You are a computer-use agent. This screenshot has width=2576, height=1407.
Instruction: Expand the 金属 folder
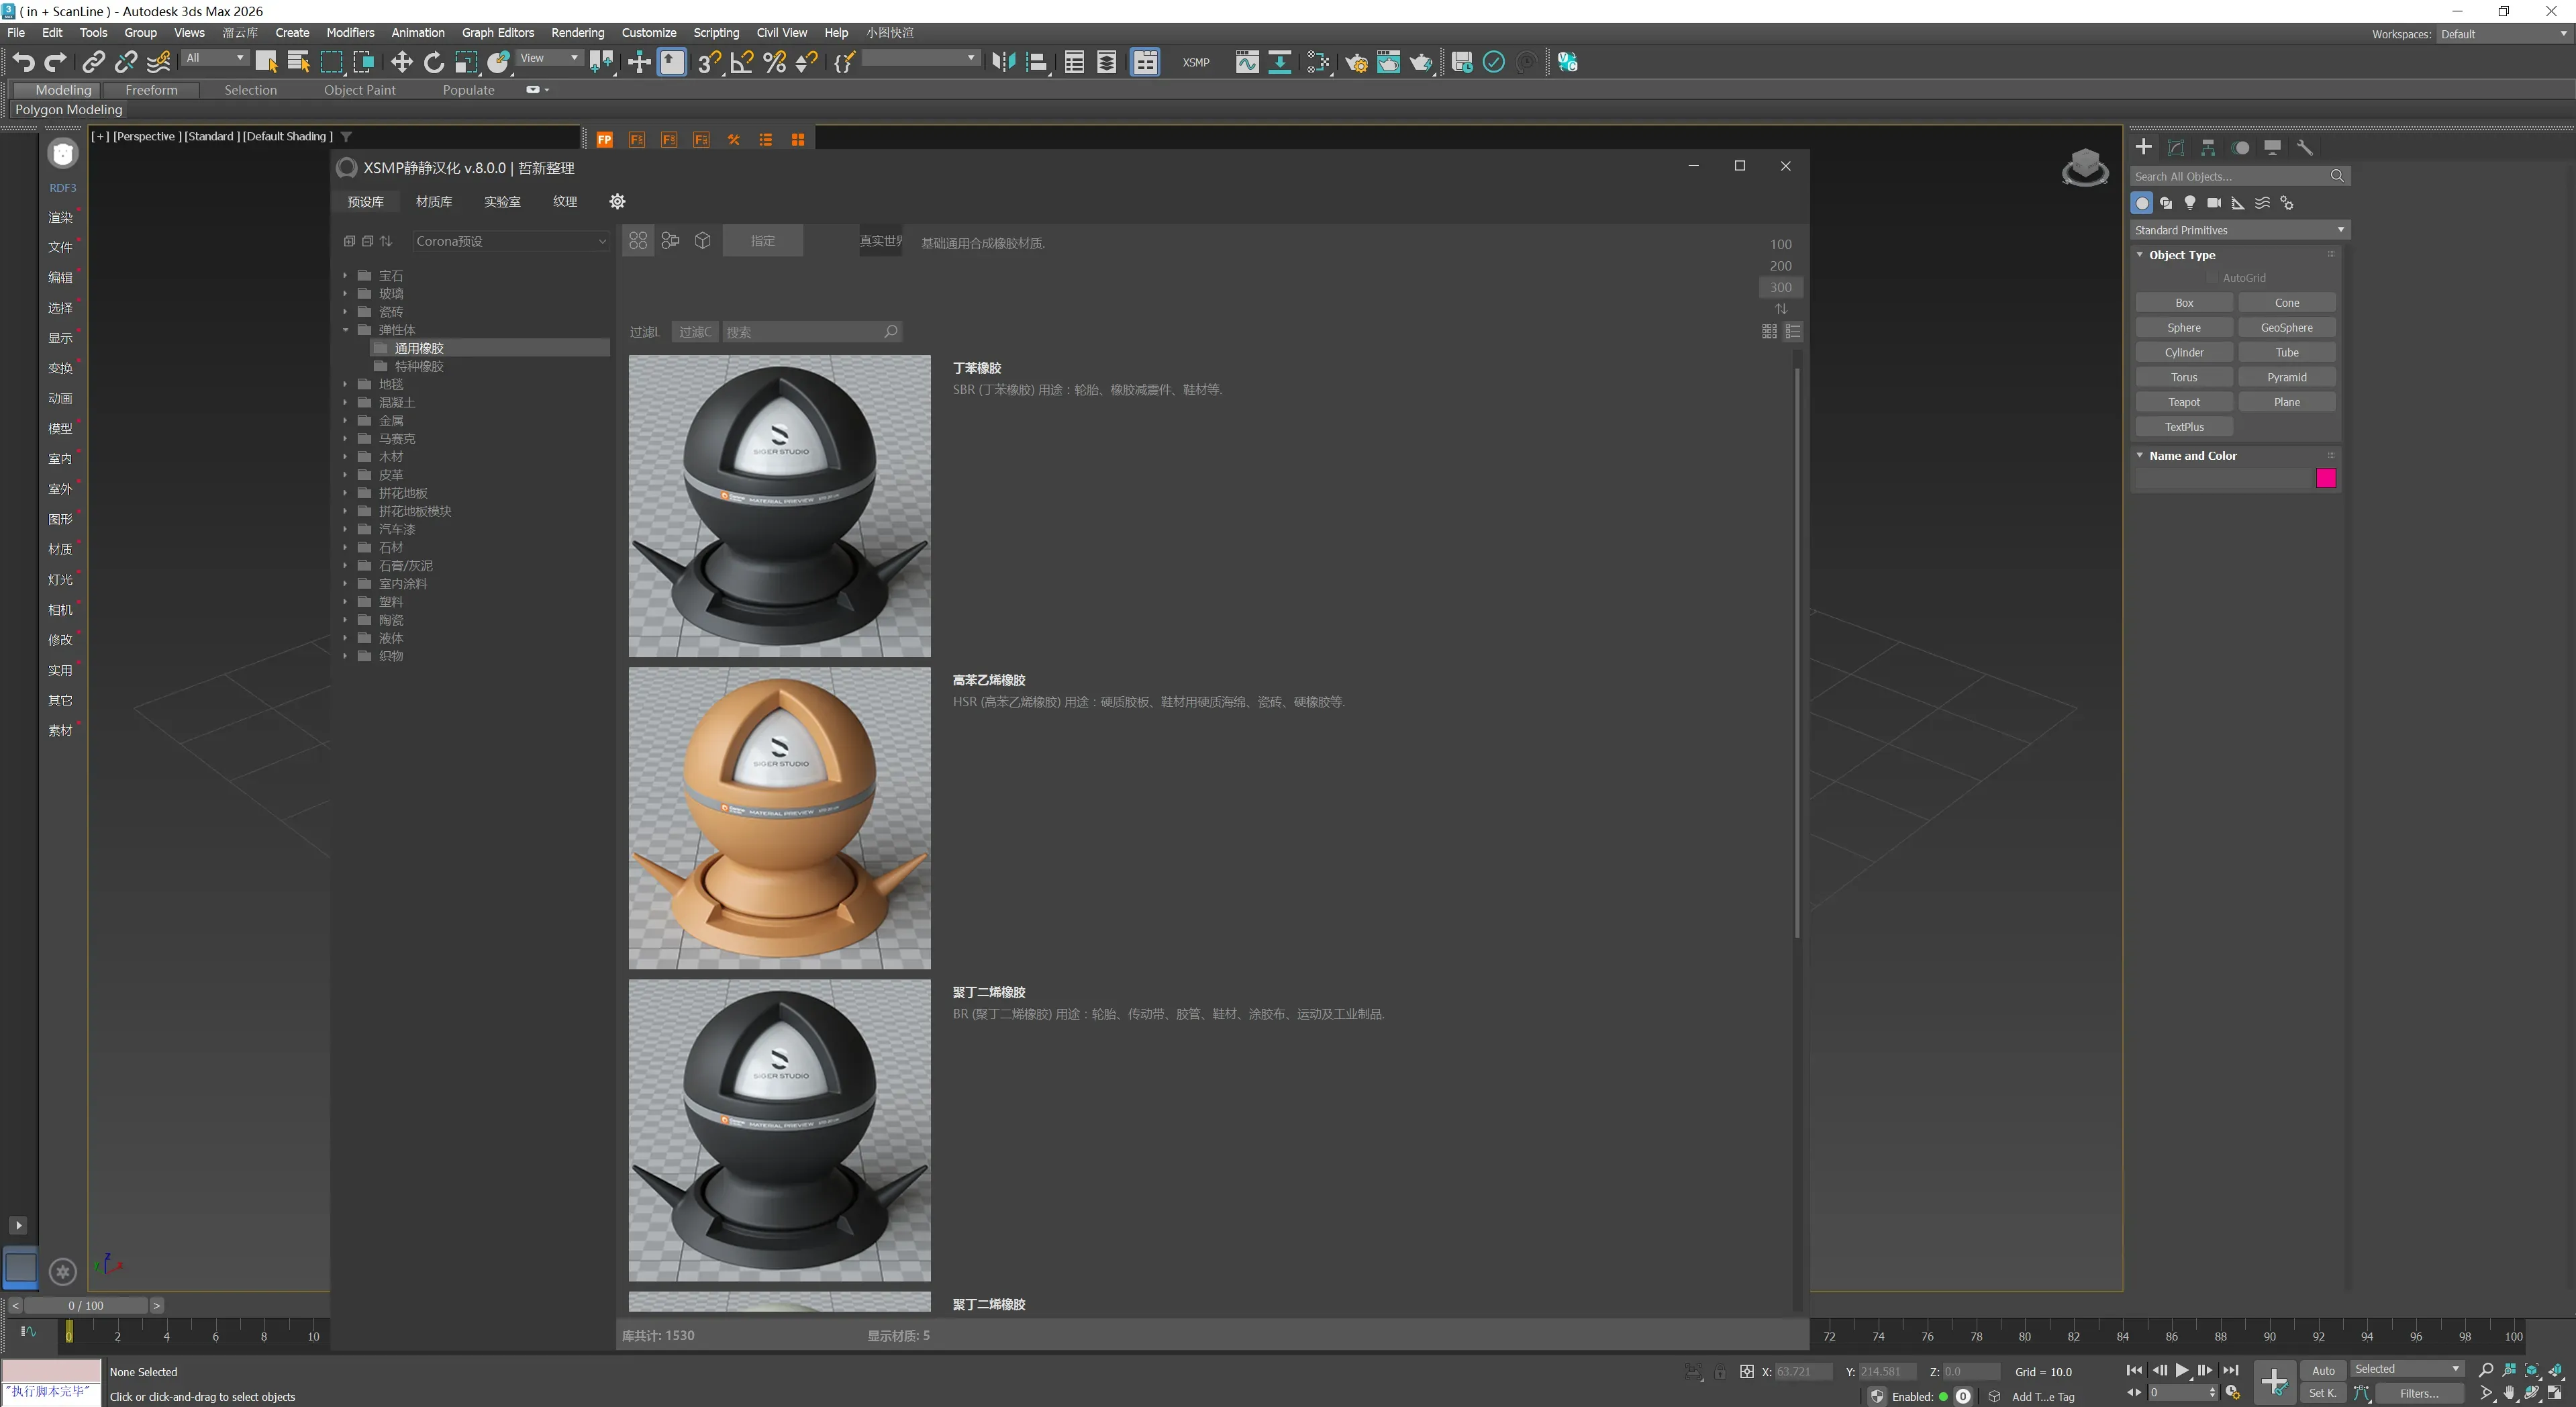click(x=345, y=421)
